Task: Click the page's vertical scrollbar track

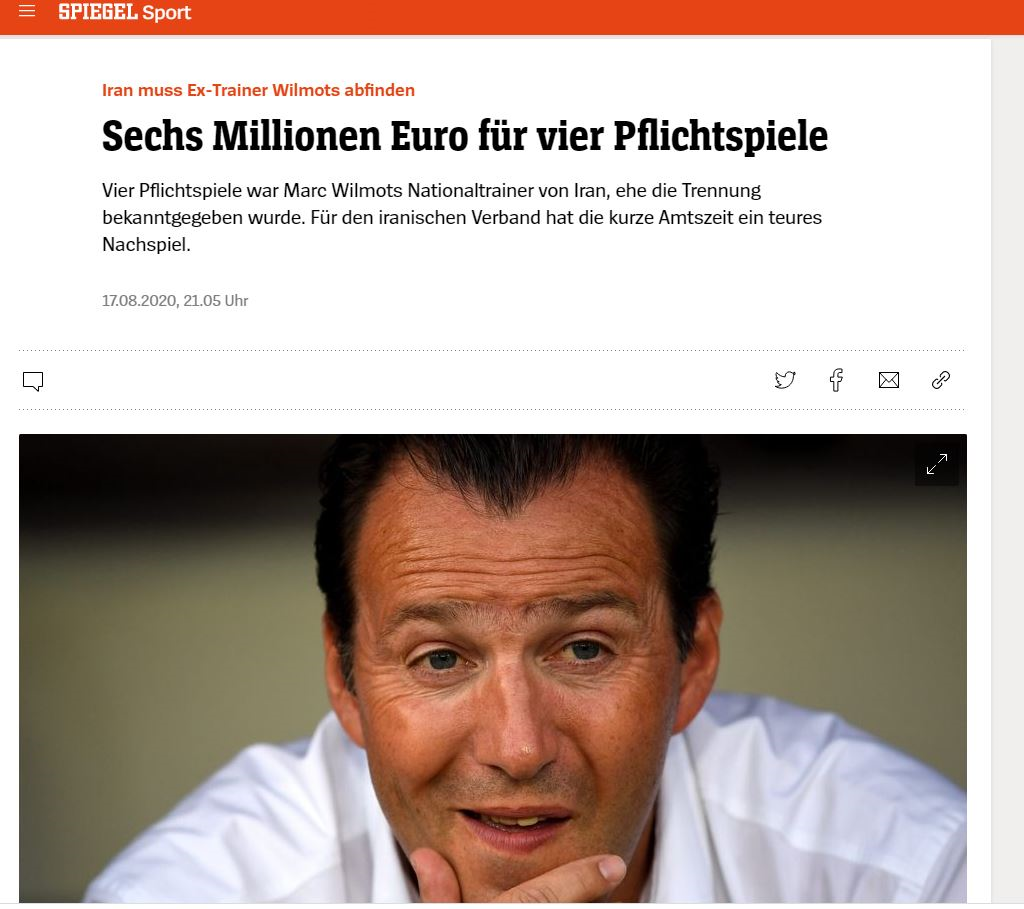Action: point(1007,500)
